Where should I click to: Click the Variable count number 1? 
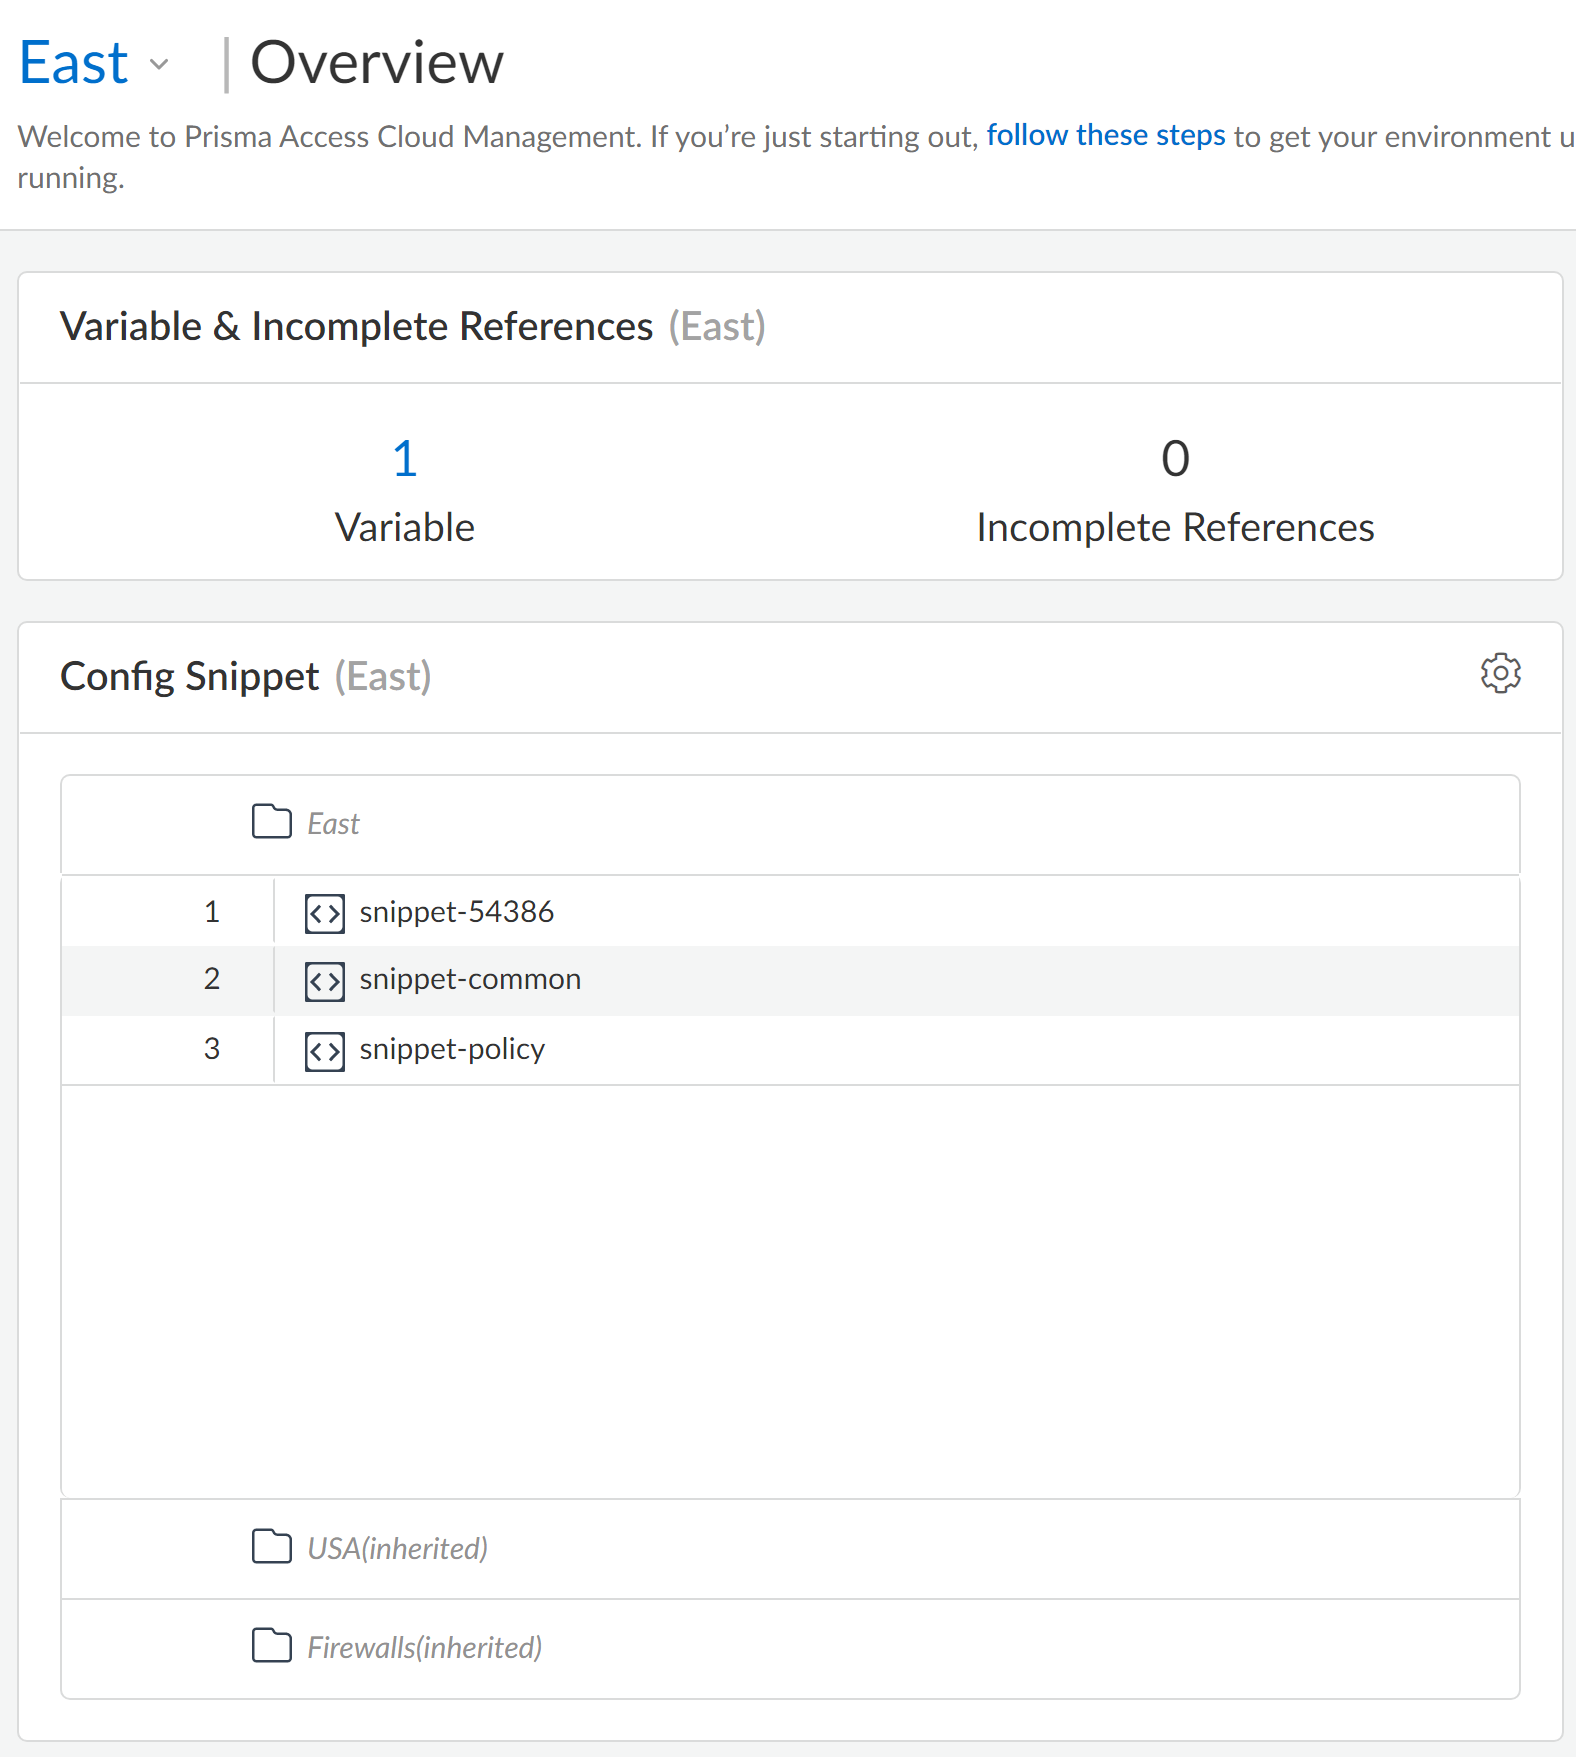click(x=404, y=459)
